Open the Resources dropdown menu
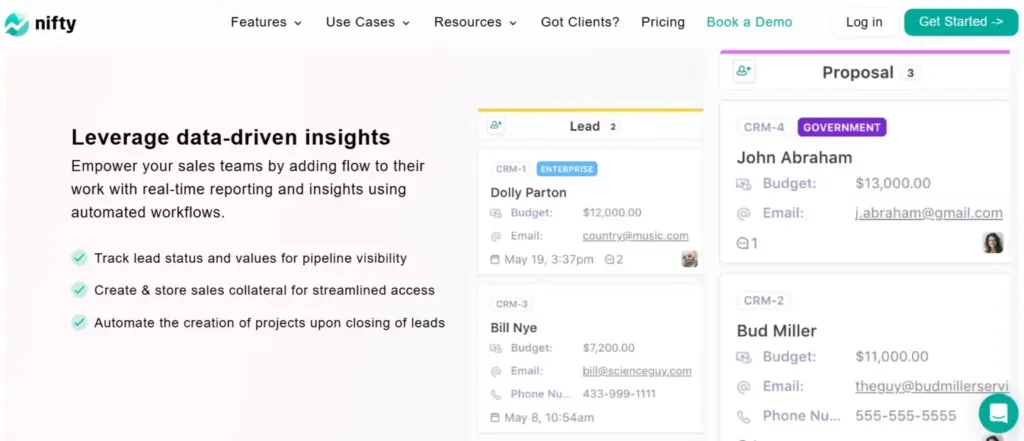The image size is (1024, 441). [475, 22]
